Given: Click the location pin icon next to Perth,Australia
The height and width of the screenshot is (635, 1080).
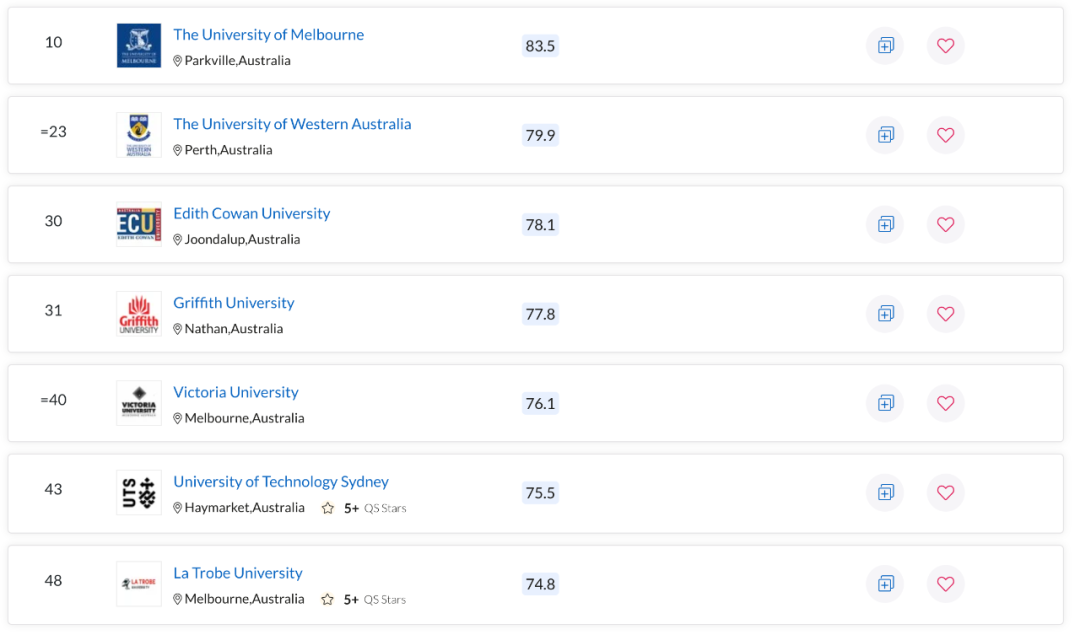Looking at the screenshot, I should [178, 149].
